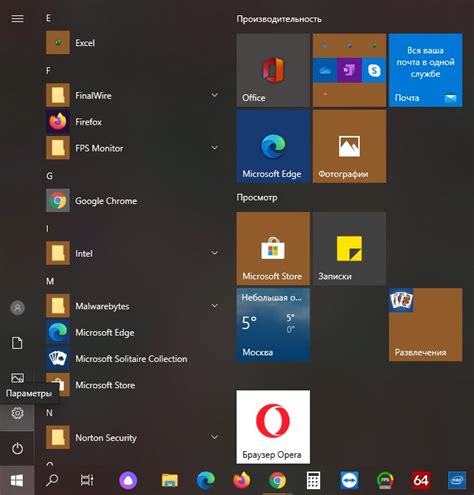
Task: Open Microsoft Edge on the taskbar
Action: (x=206, y=480)
